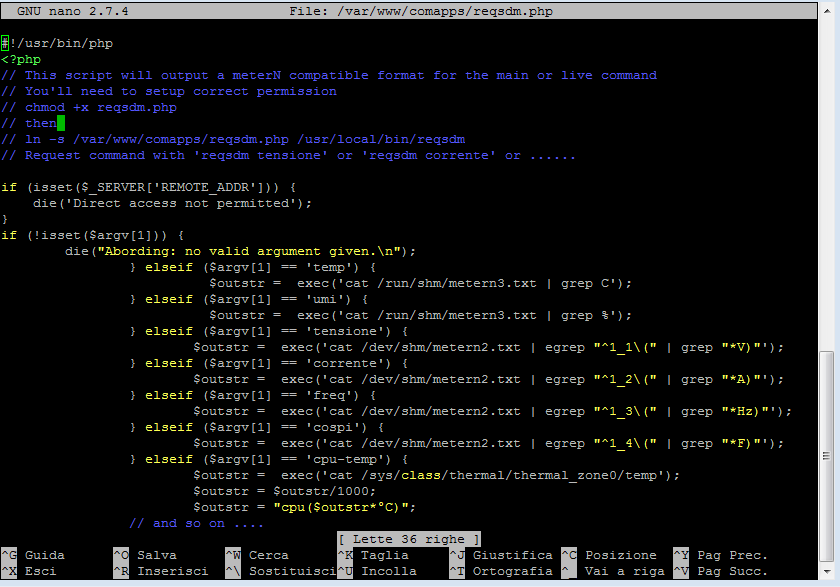Click the exec line with 'grep %'
Viewport: 840px width, 587px height.
pyautogui.click(x=421, y=315)
